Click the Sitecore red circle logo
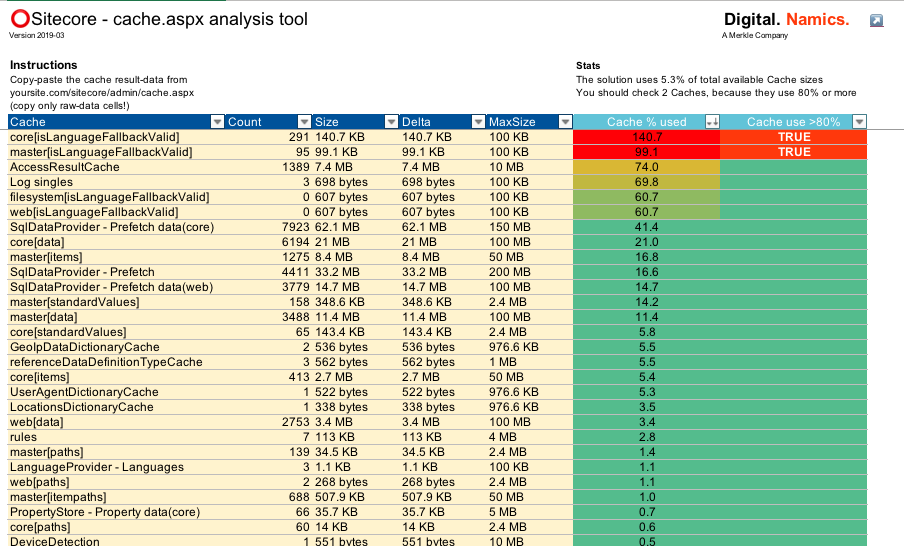904x546 pixels. pyautogui.click(x=18, y=19)
